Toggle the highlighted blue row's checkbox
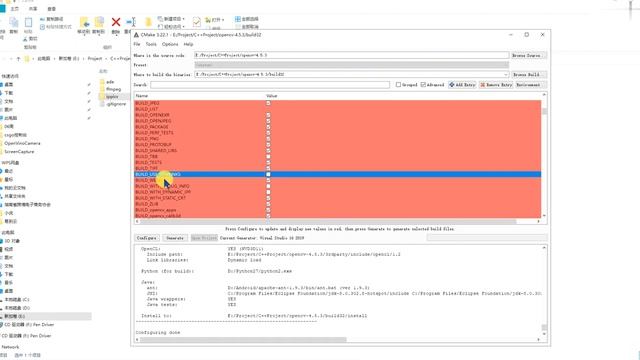Image resolution: width=640 pixels, height=360 pixels. pos(268,174)
